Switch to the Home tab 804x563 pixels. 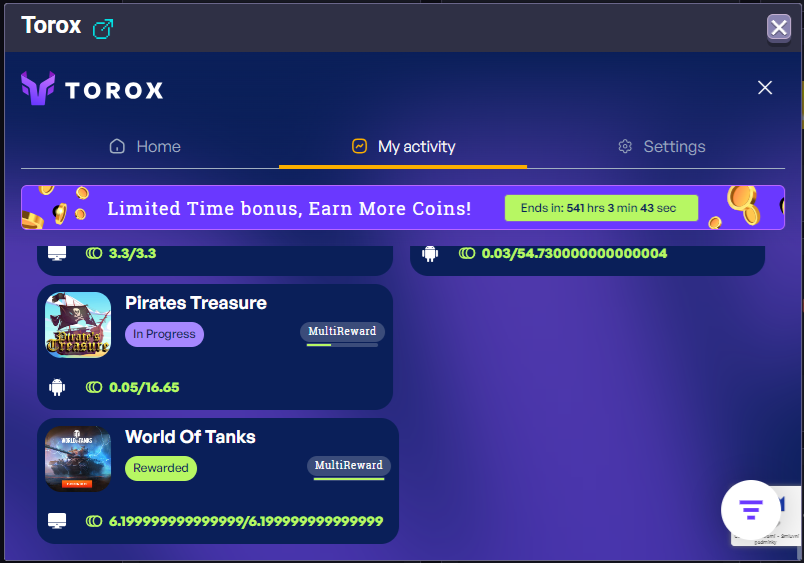(x=145, y=147)
